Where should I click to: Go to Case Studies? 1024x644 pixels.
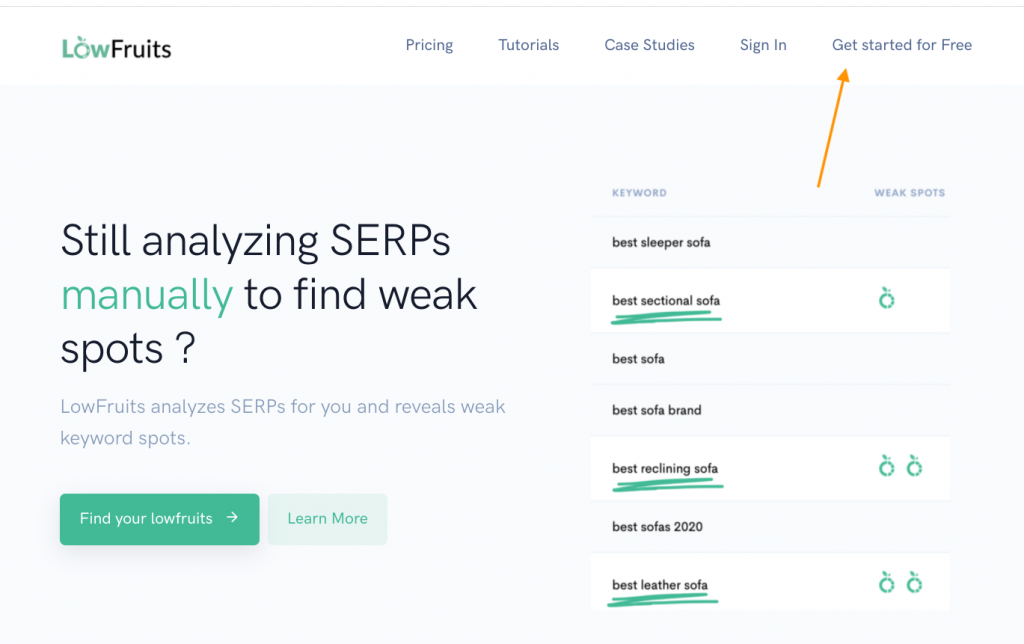click(649, 45)
